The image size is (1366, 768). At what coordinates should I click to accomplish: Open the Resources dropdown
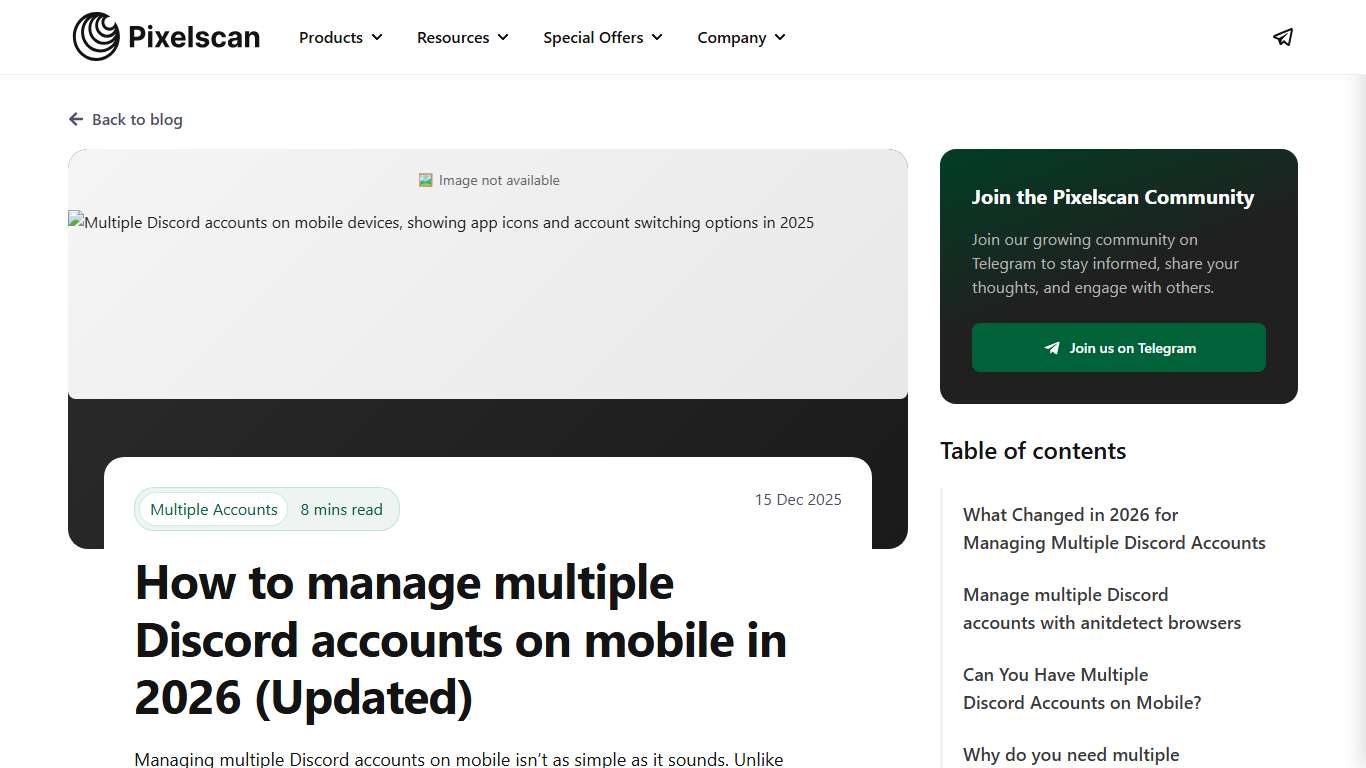(462, 37)
